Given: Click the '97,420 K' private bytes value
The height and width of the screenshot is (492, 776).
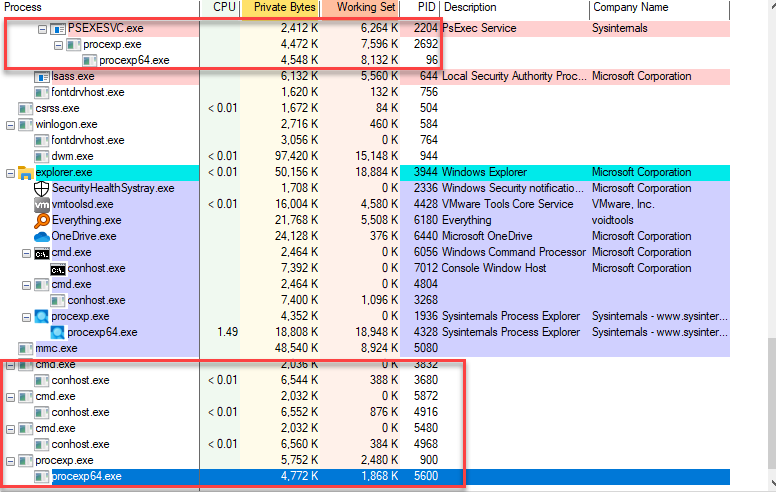Looking at the screenshot, I should (x=296, y=157).
